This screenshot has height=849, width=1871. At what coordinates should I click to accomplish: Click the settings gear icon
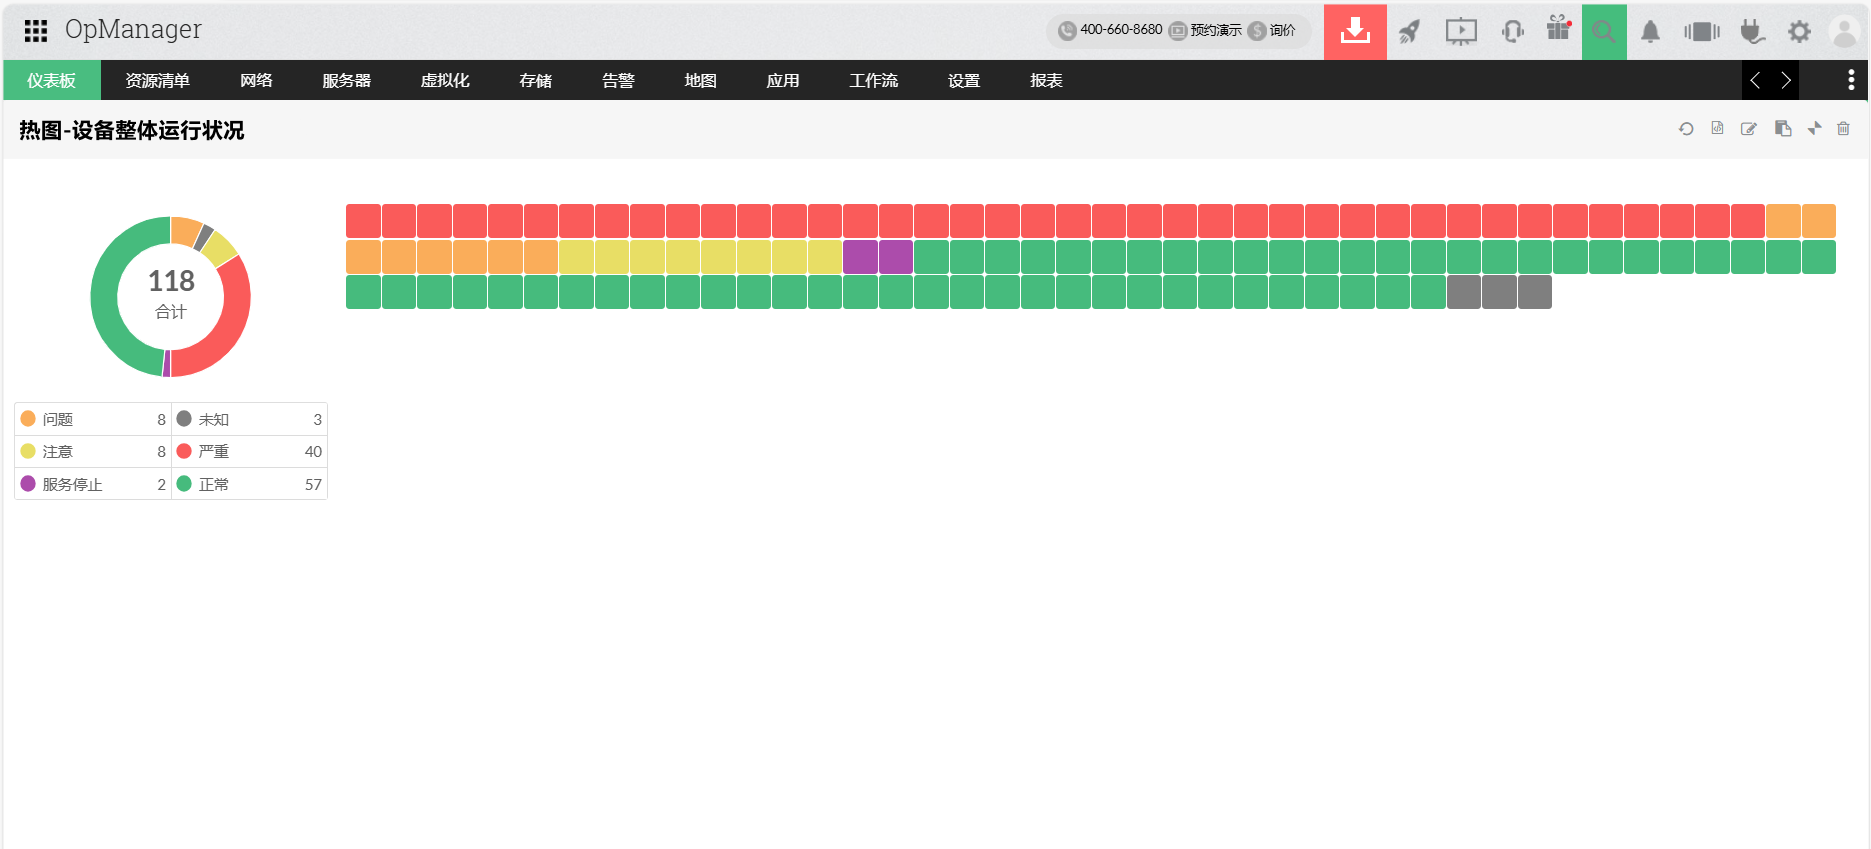coord(1799,32)
